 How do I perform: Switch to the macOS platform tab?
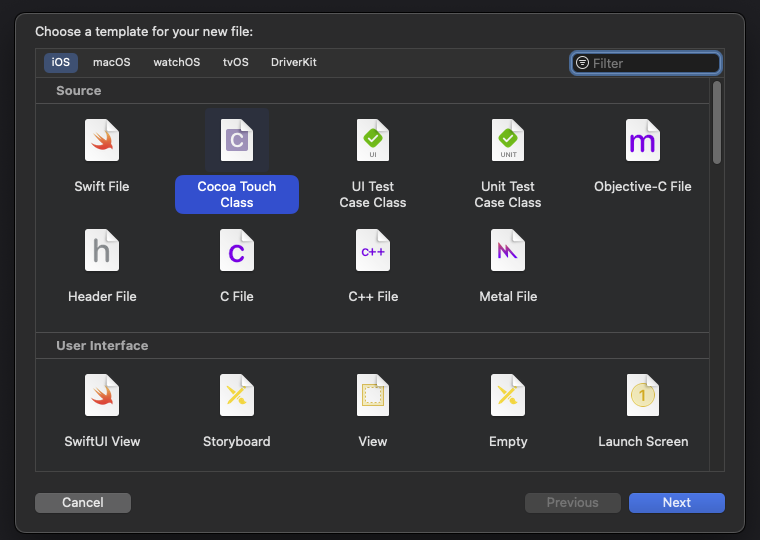[x=111, y=63]
